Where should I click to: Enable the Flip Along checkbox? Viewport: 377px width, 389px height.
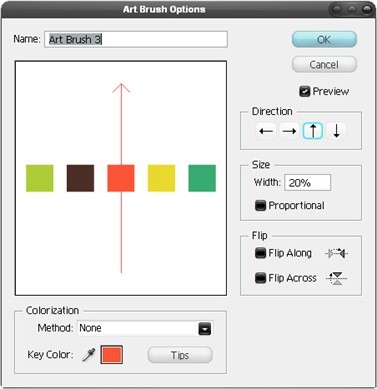point(260,253)
